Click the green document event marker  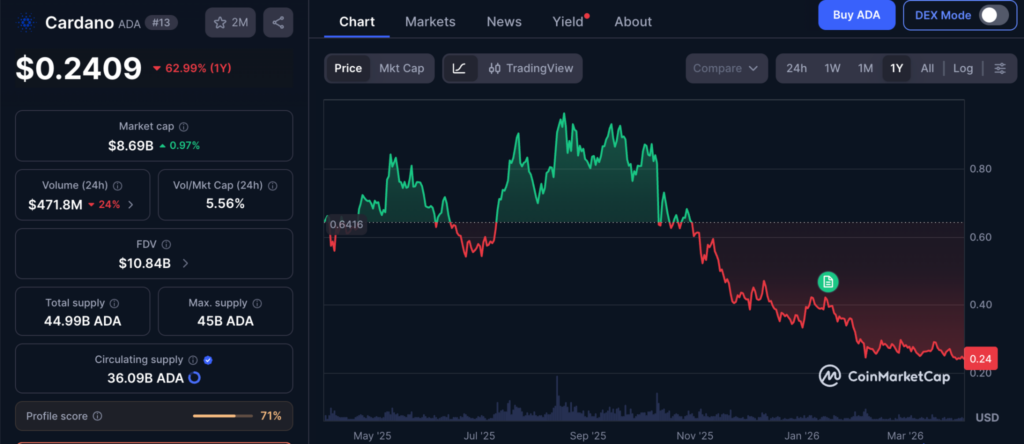pos(827,282)
